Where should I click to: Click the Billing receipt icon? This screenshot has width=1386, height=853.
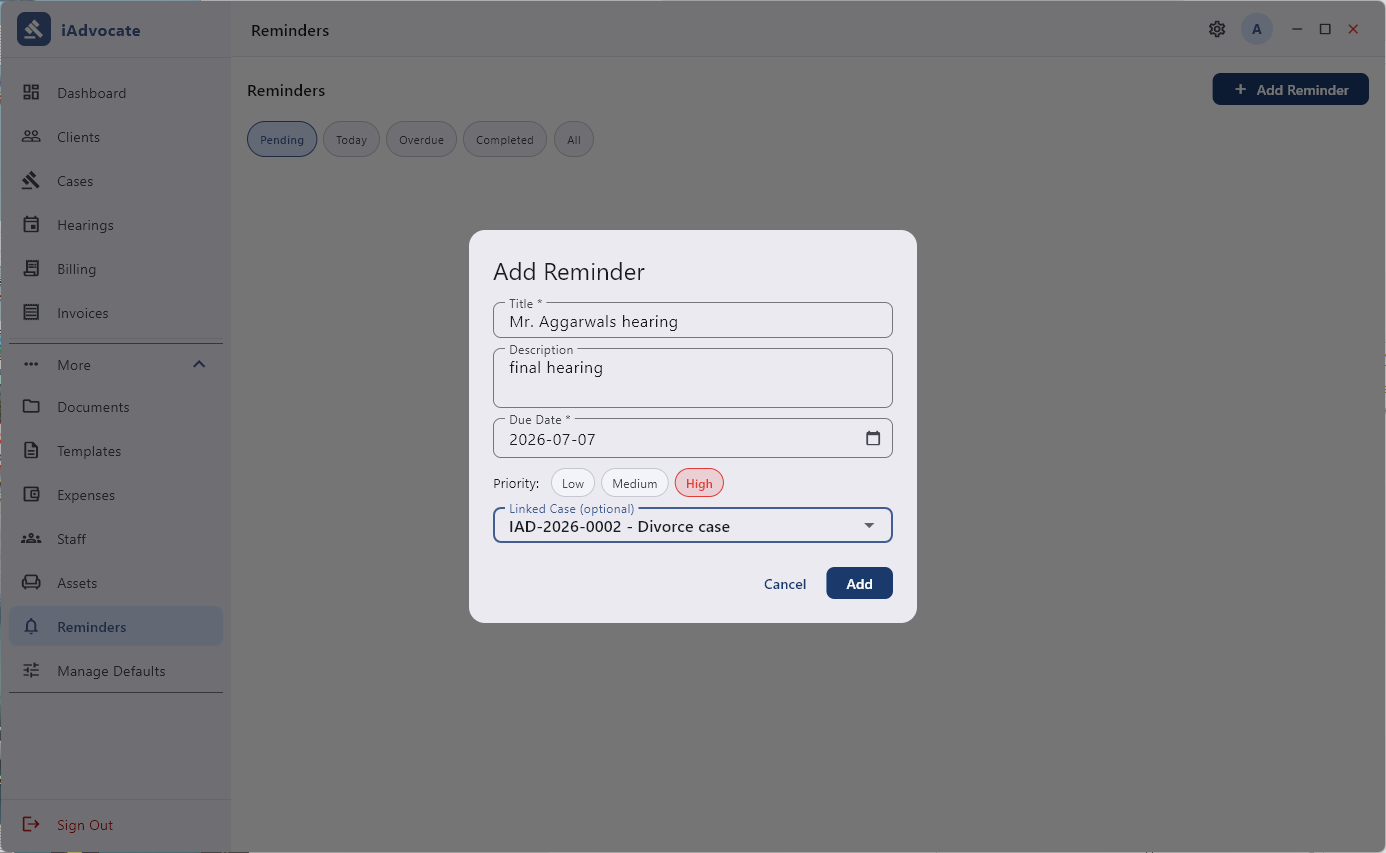(31, 268)
